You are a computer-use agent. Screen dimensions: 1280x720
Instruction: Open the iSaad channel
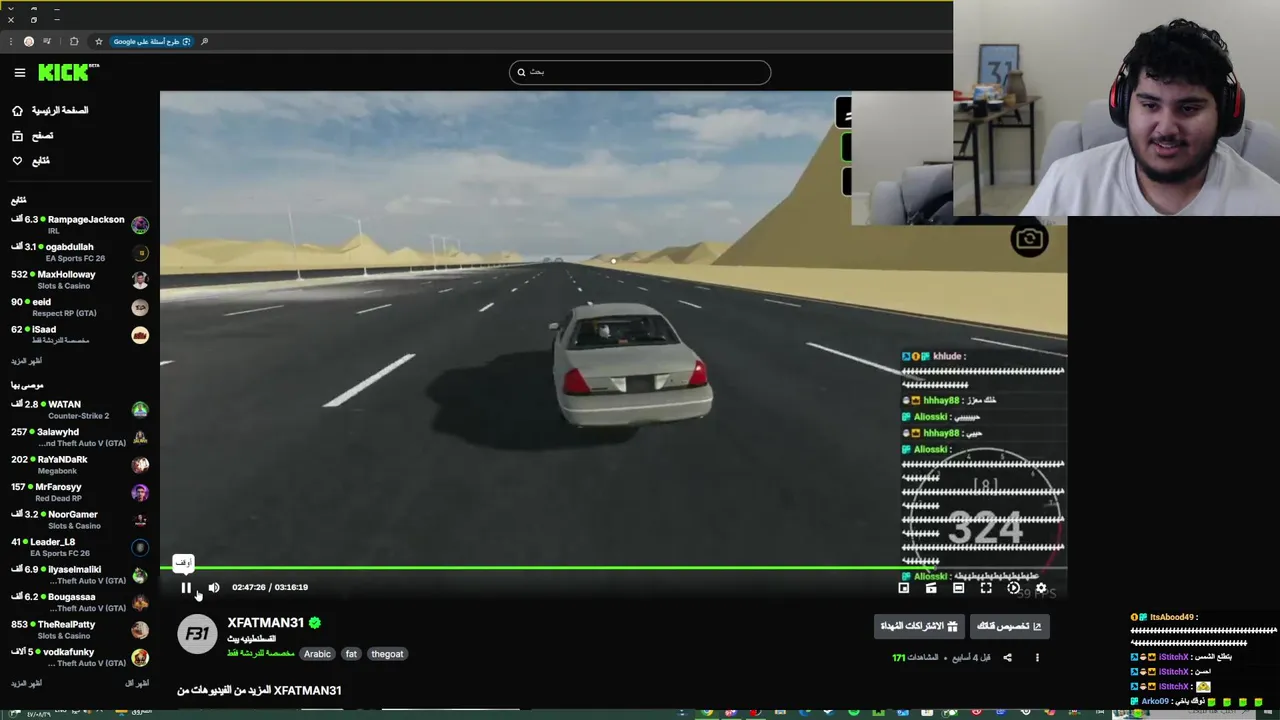pos(80,335)
